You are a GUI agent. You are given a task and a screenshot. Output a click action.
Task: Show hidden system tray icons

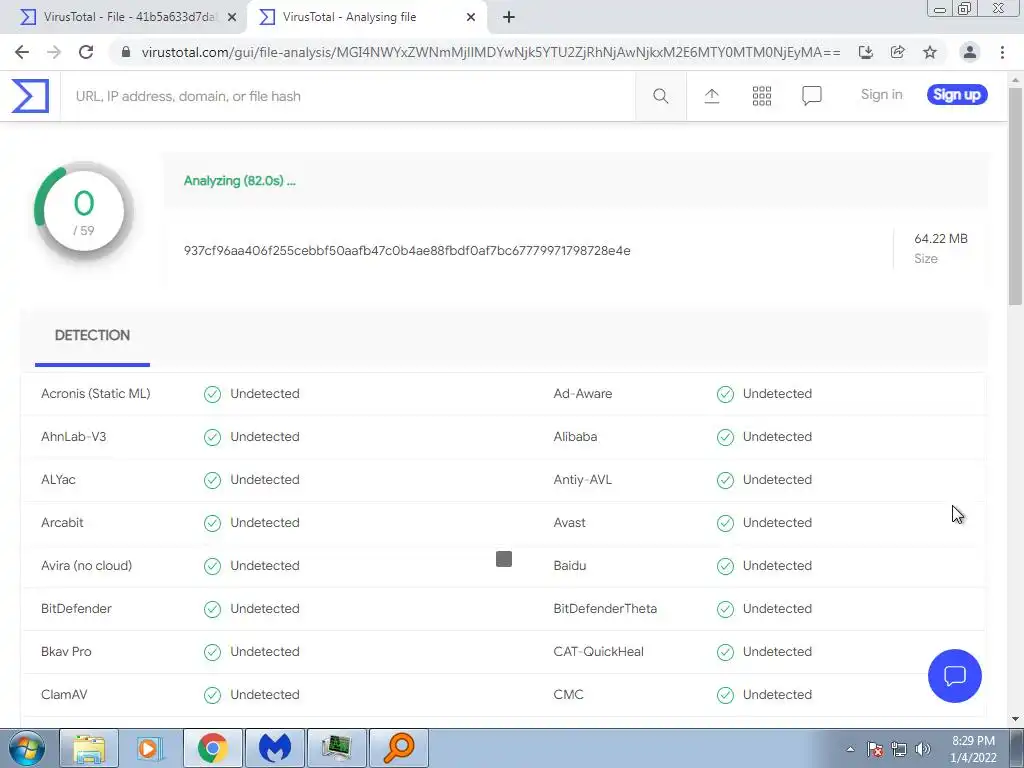click(850, 749)
